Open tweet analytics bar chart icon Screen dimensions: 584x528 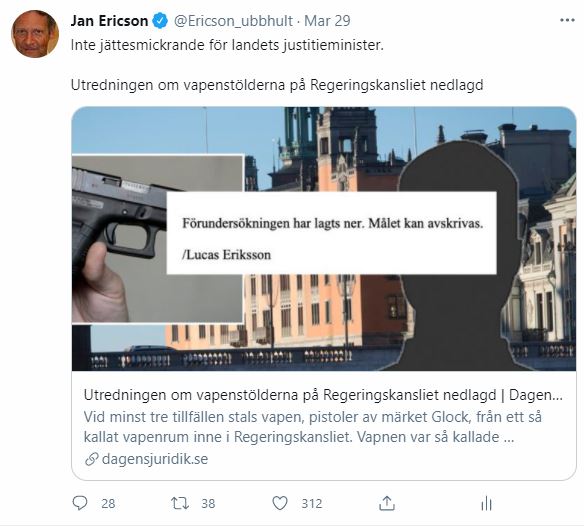(x=486, y=503)
